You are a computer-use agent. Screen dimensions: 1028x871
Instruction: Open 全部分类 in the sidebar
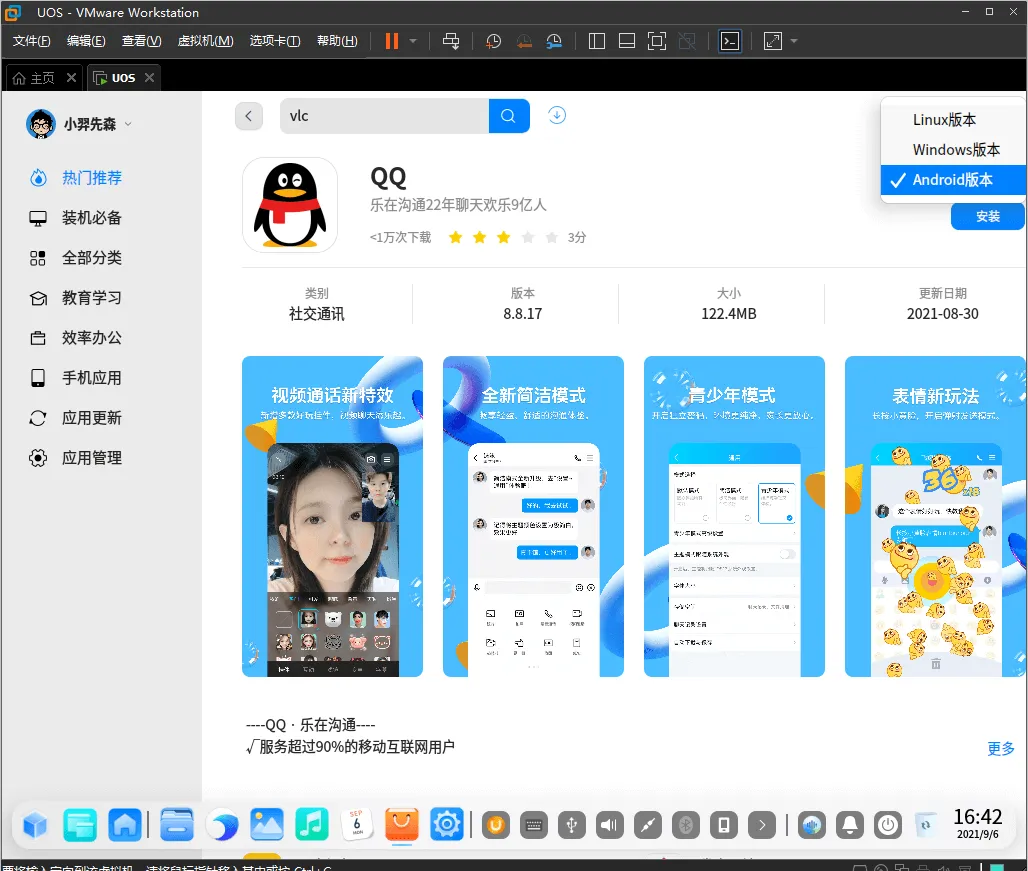coord(75,258)
